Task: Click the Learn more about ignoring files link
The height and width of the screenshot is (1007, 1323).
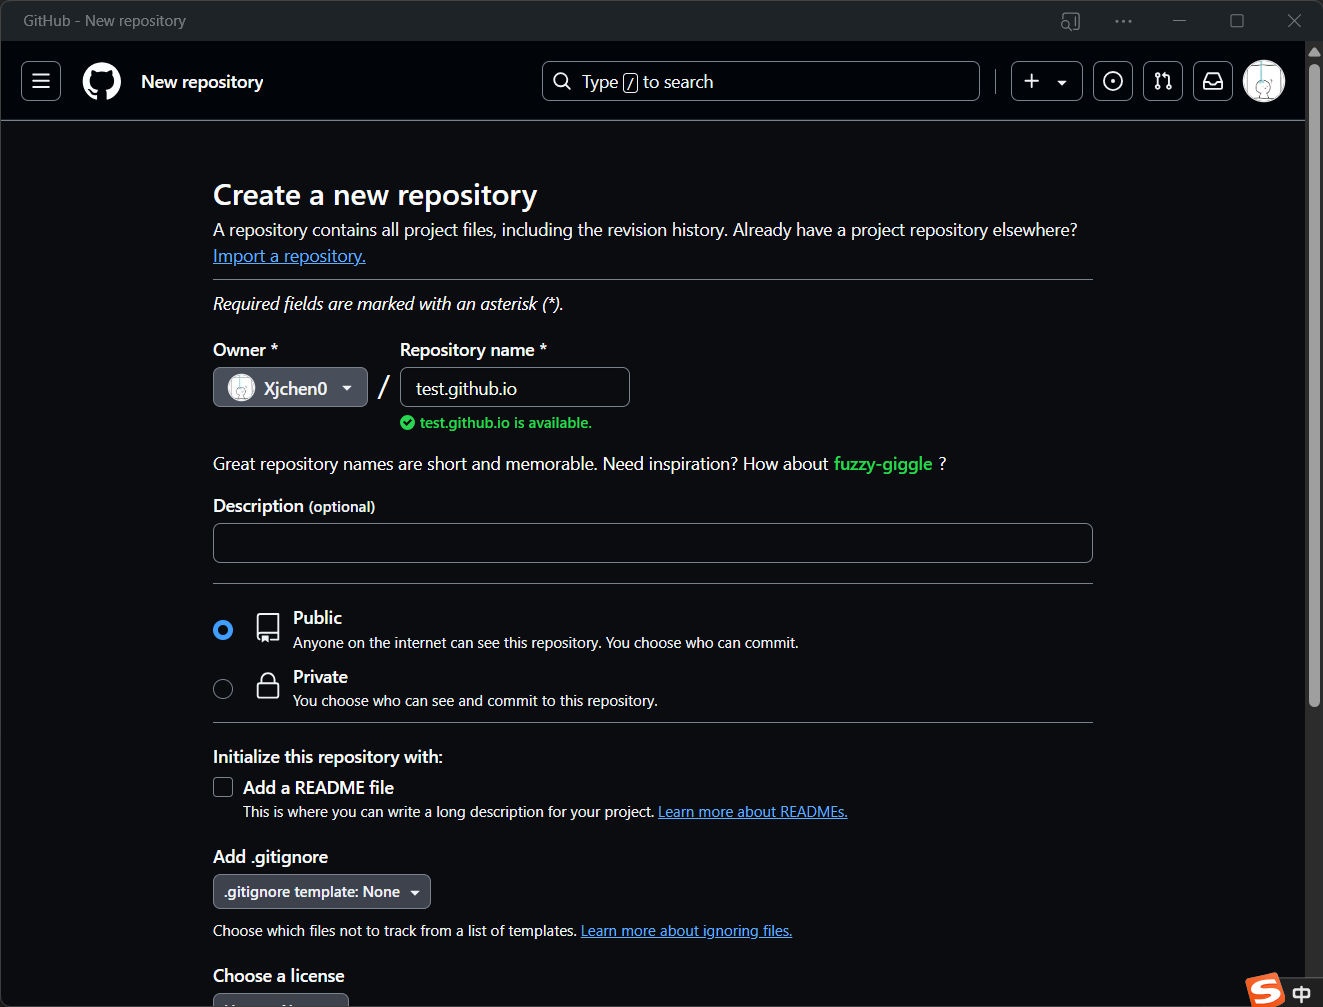Action: pos(686,931)
